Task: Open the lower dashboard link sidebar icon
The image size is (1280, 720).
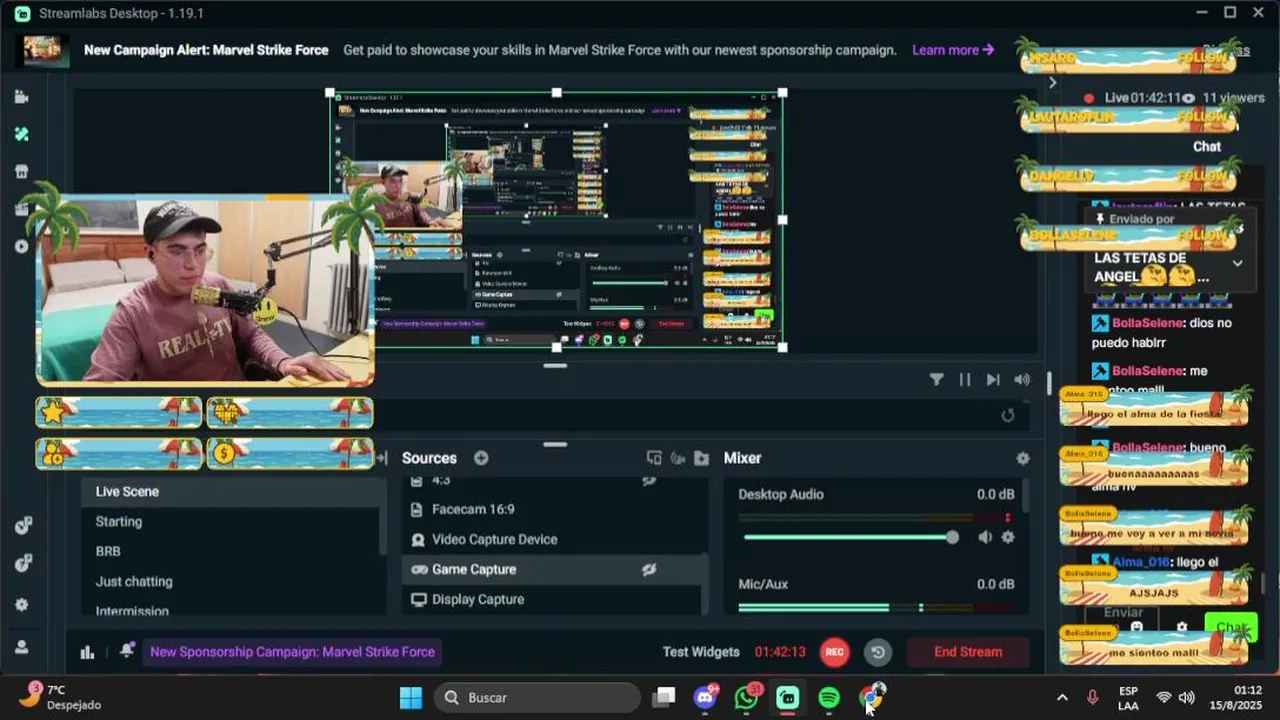Action: coord(22,564)
